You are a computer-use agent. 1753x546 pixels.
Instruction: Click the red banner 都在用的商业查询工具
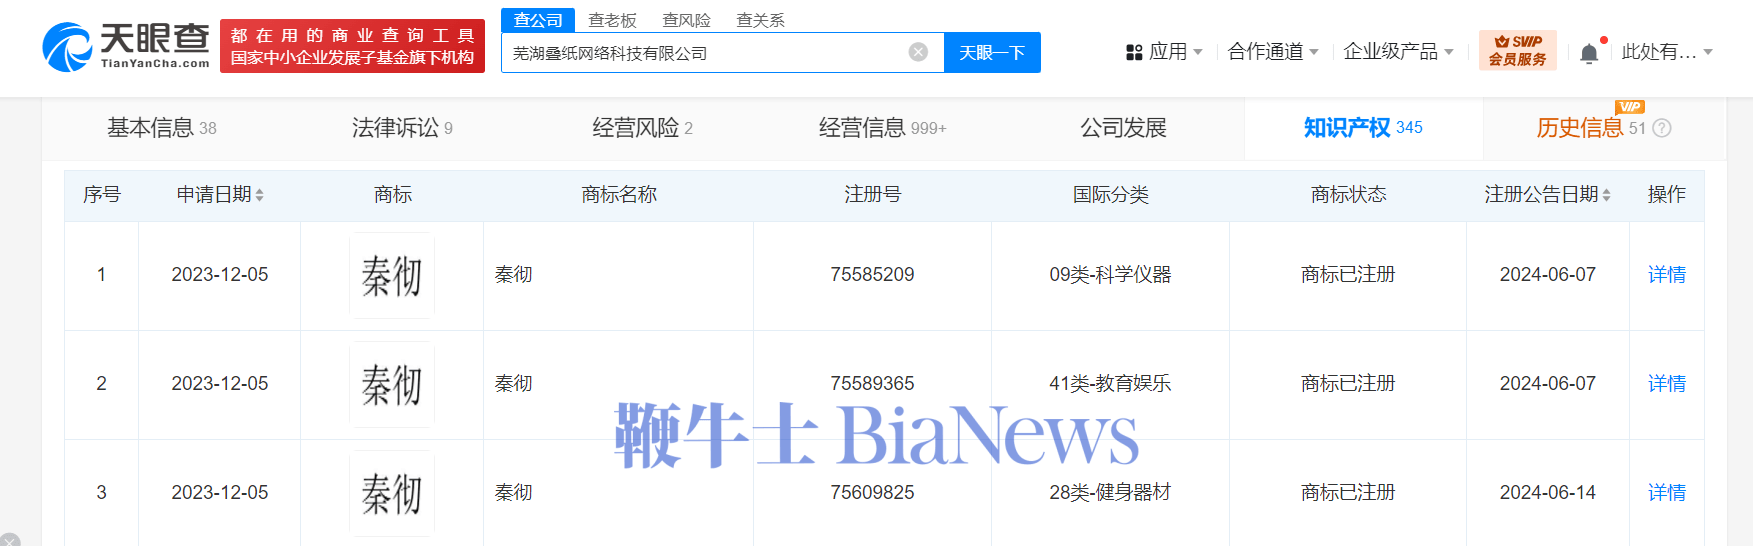tap(352, 47)
